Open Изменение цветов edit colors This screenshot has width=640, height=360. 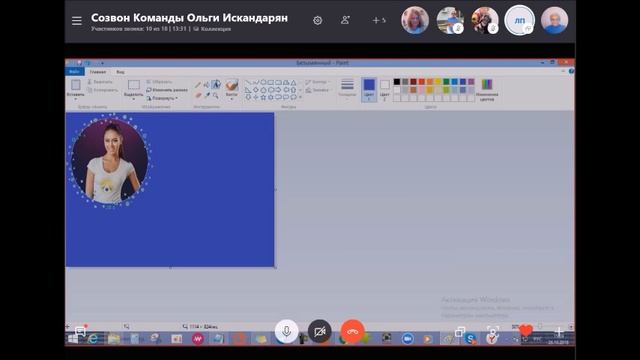(487, 89)
